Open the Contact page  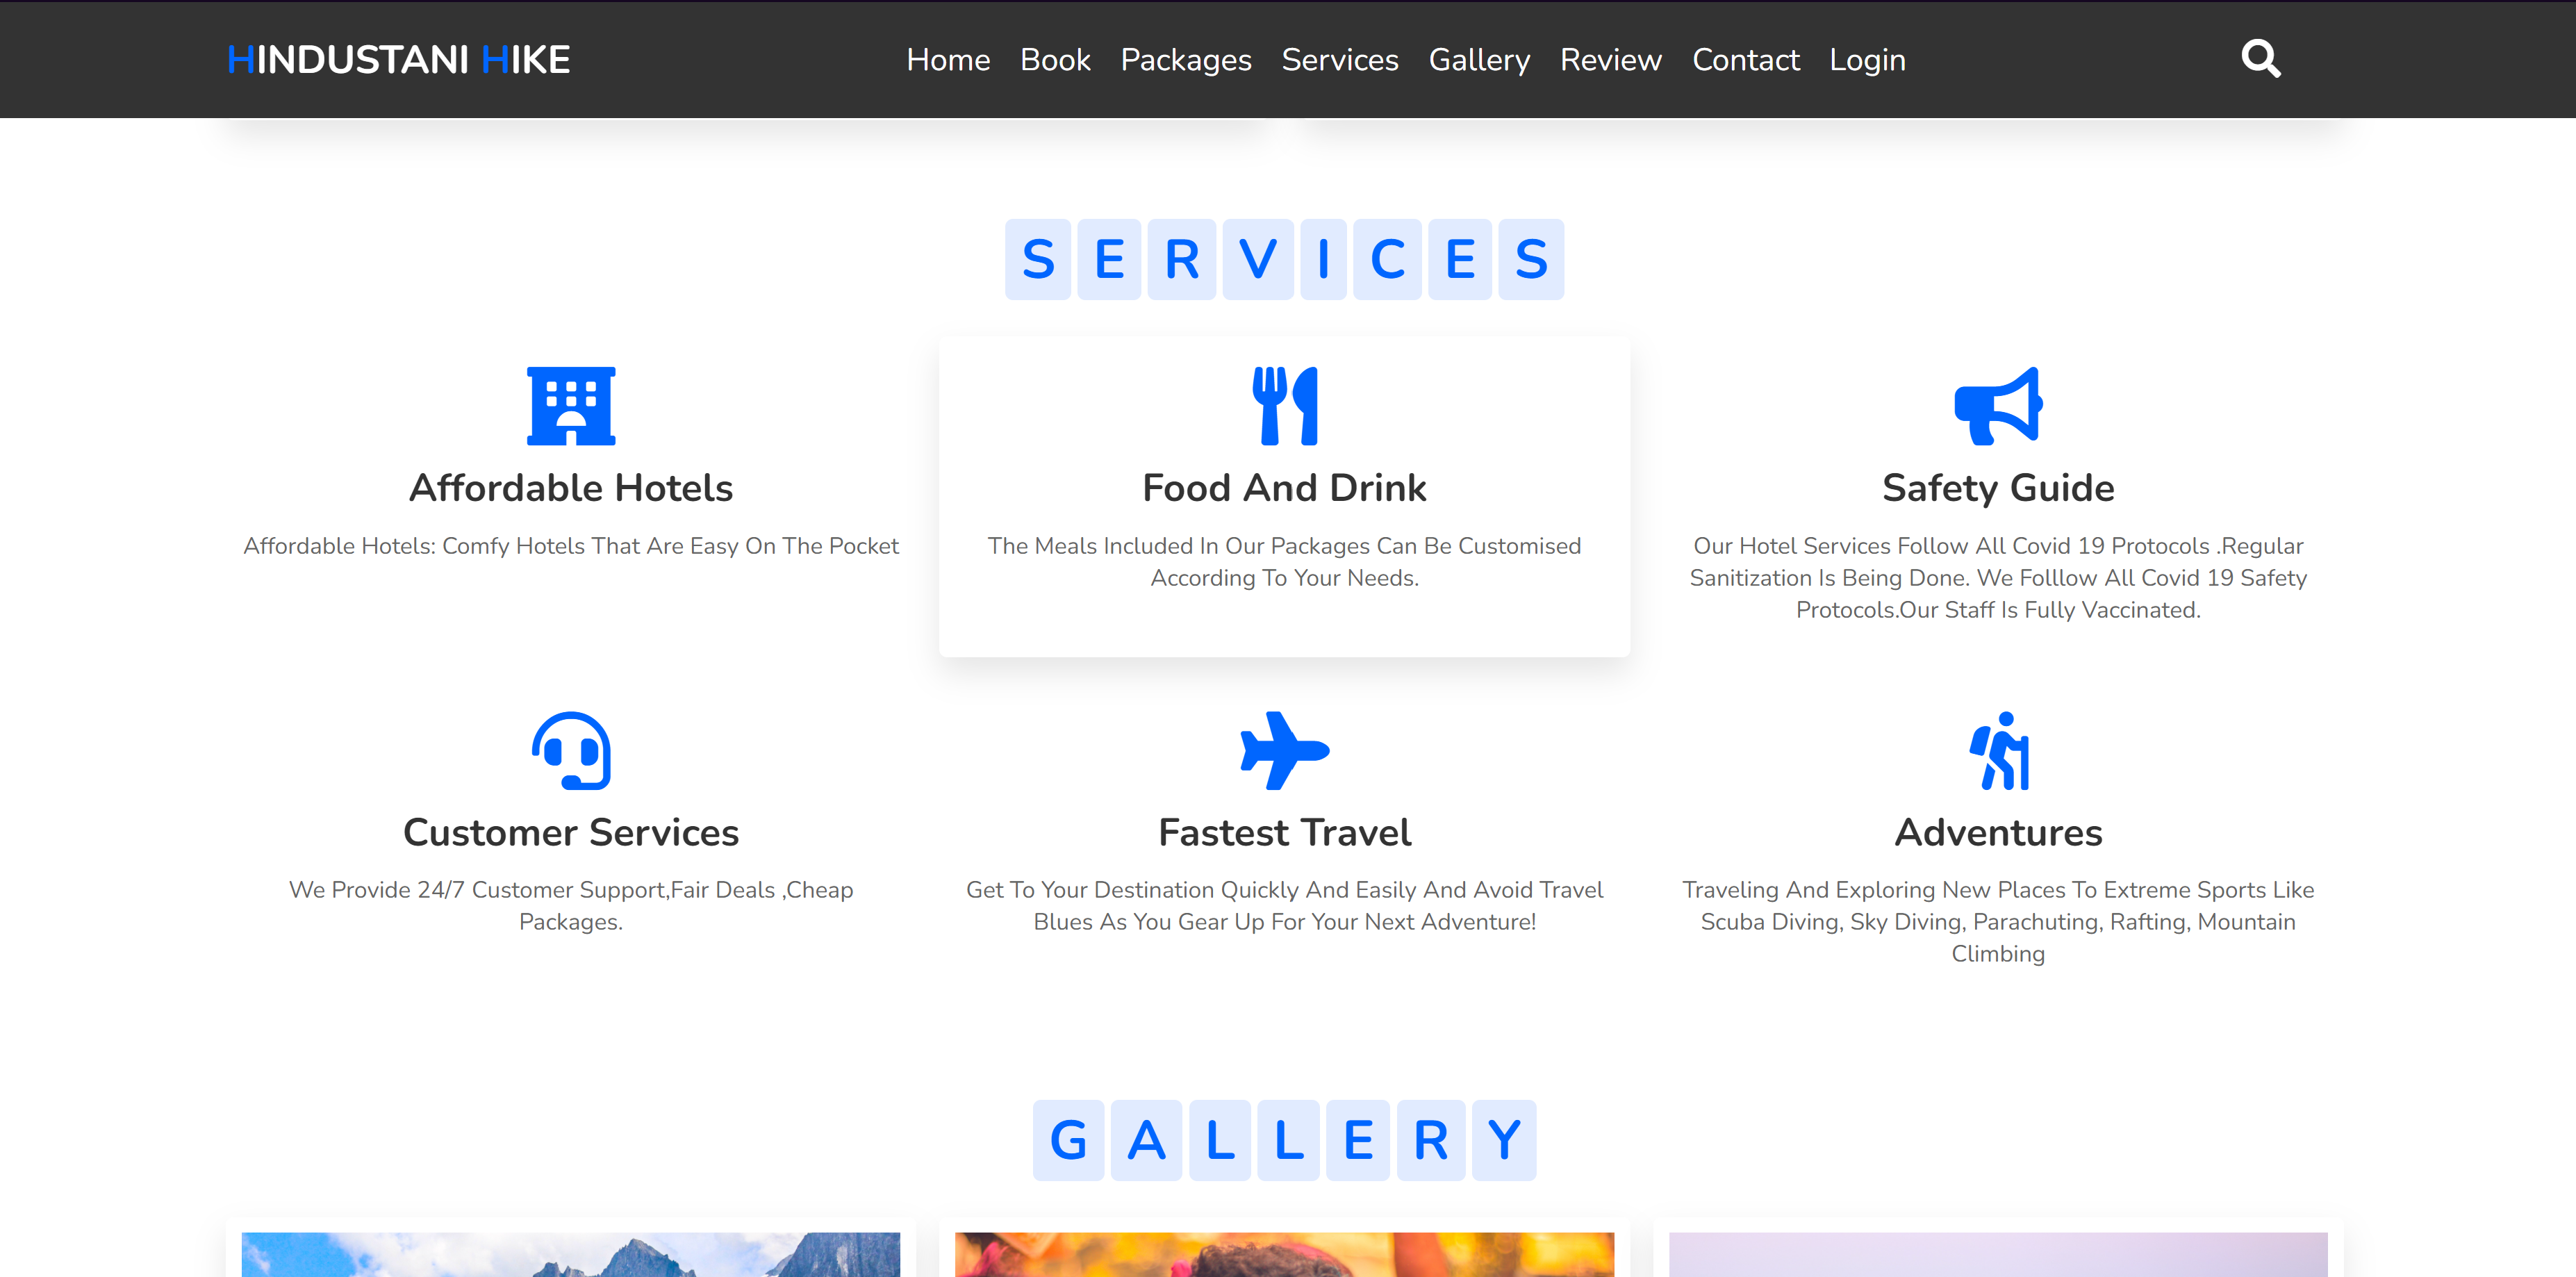(1746, 60)
